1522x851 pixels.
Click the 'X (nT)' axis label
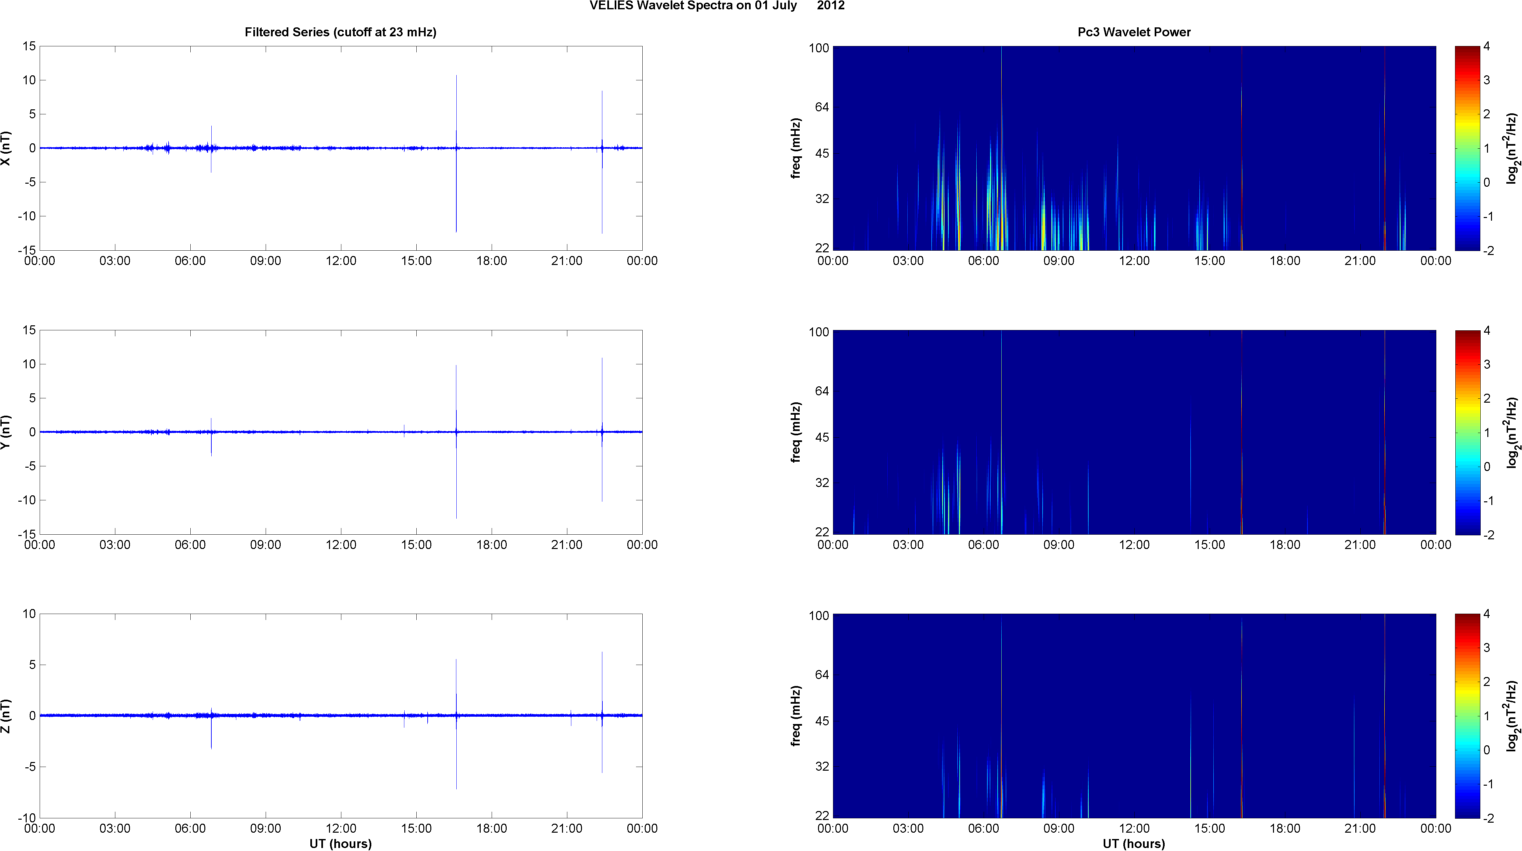coord(6,148)
